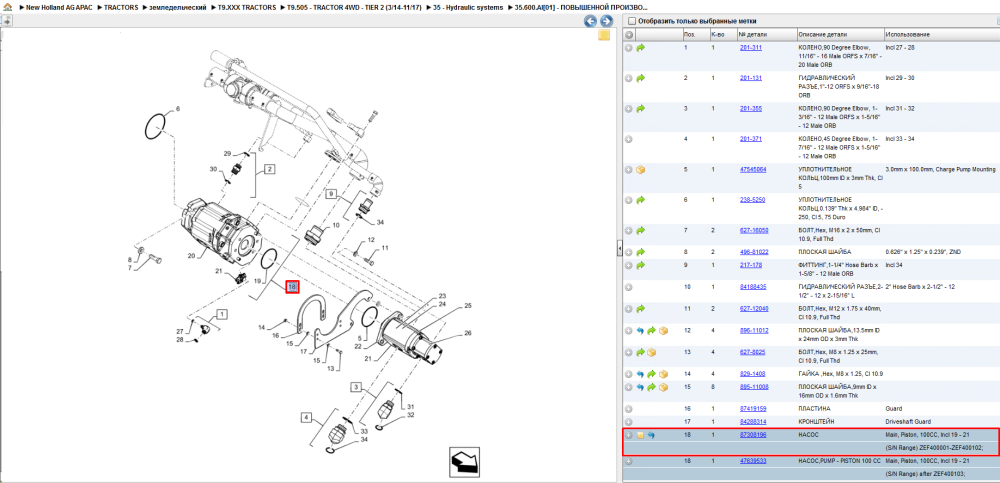Click yellow note icon for part 87308196
This screenshot has height=483, width=1000.
pyautogui.click(x=641, y=435)
